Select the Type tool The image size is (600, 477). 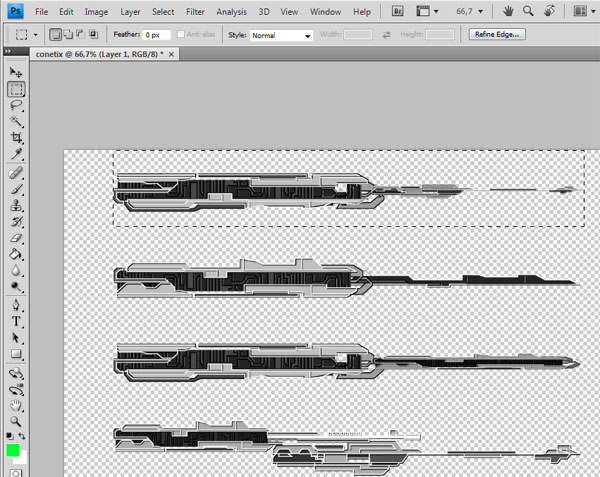pyautogui.click(x=16, y=321)
